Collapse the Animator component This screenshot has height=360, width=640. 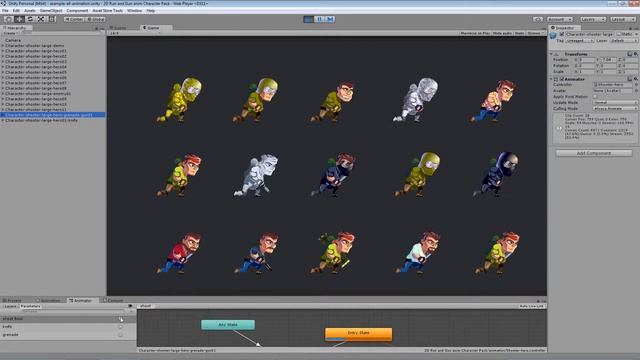(551, 79)
